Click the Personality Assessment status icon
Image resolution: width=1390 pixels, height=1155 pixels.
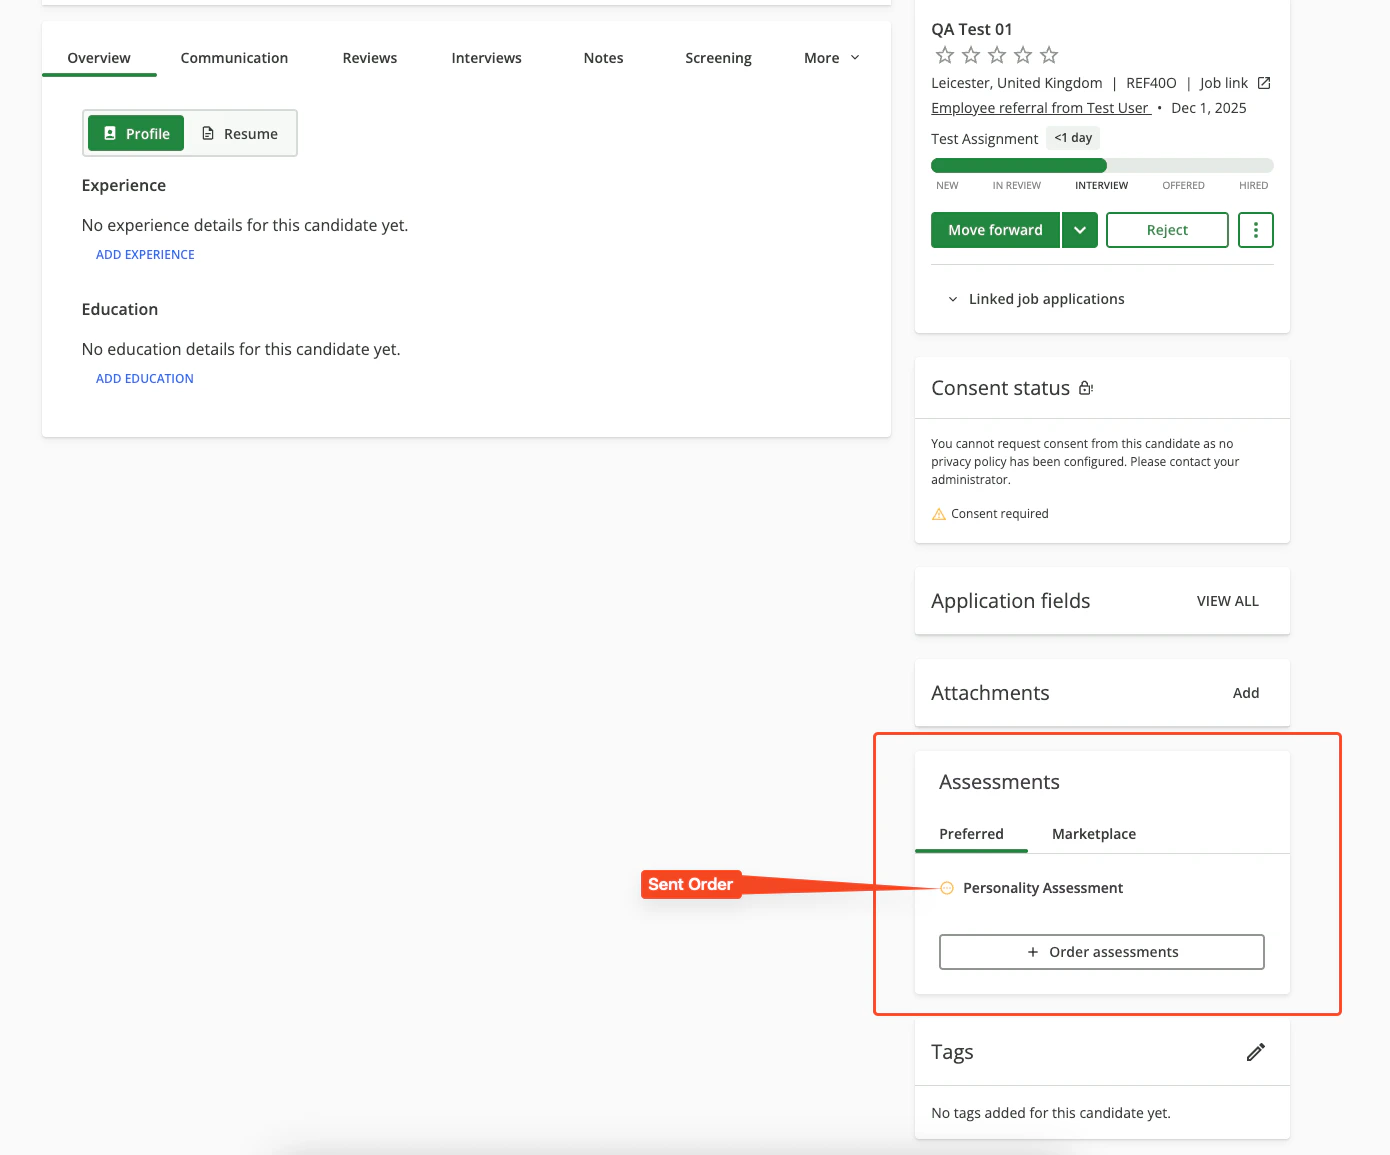(x=947, y=888)
